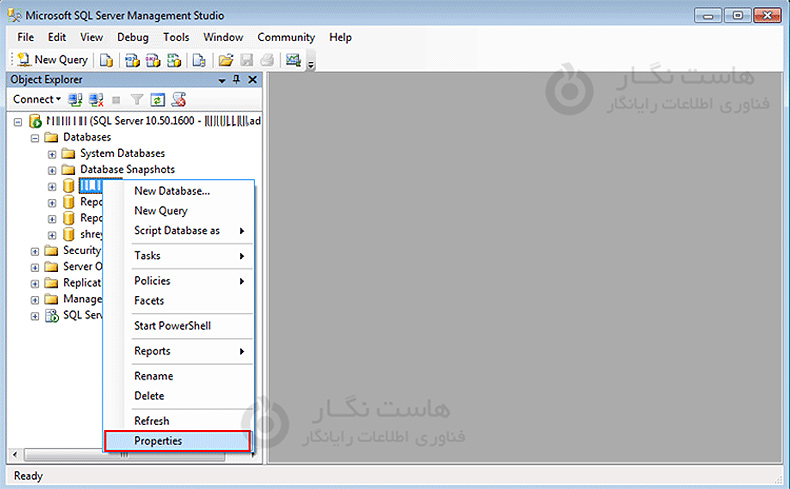Viewport: 790px width, 489px height.
Task: Click the New Query toolbar button
Action: [53, 60]
